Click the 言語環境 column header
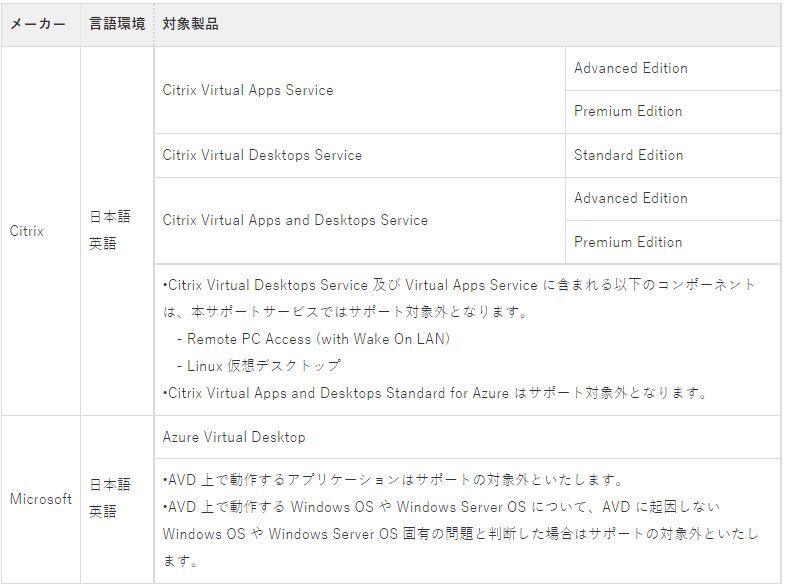The width and height of the screenshot is (786, 586). pyautogui.click(x=116, y=24)
